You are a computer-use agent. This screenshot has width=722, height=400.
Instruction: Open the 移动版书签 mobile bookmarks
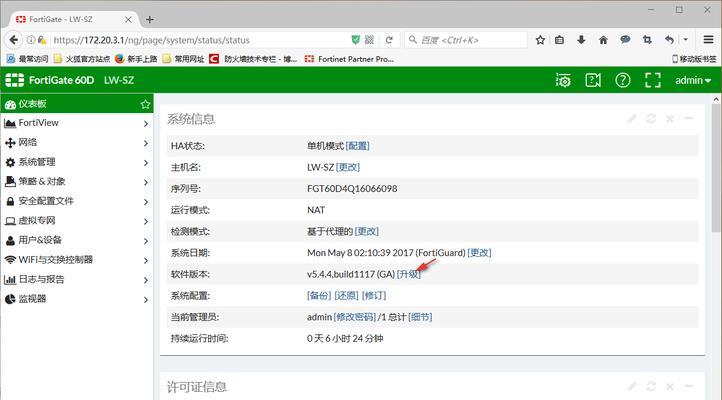694,59
